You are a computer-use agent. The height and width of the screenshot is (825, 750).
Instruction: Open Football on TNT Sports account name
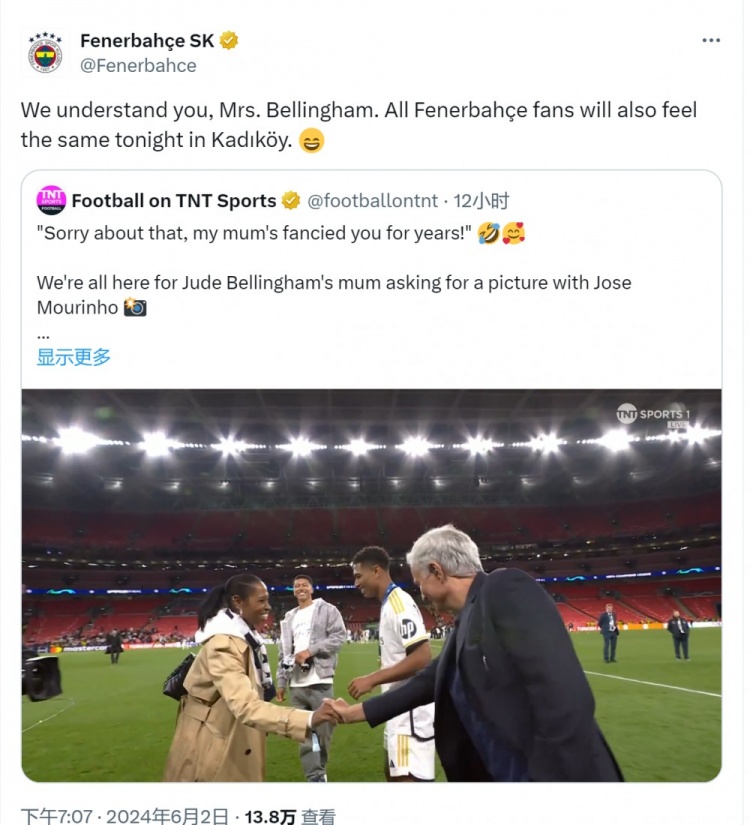pos(173,201)
